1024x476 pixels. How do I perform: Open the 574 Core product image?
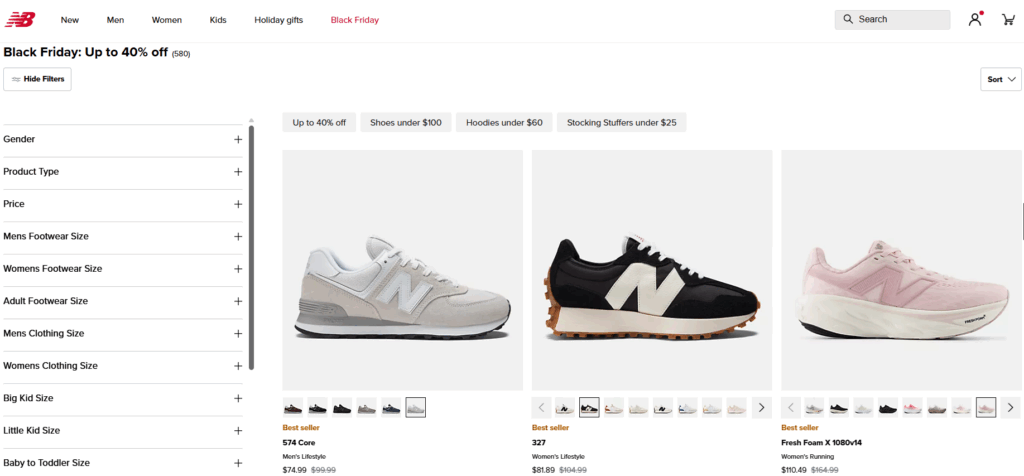pyautogui.click(x=402, y=270)
